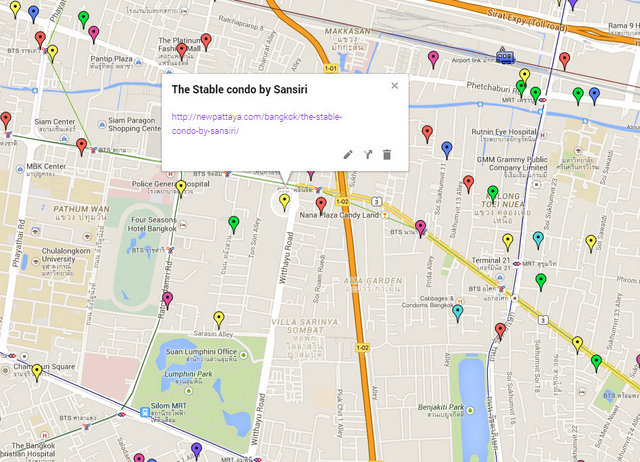Click the Lumphini Park label
The width and height of the screenshot is (640, 462).
[x=189, y=374]
